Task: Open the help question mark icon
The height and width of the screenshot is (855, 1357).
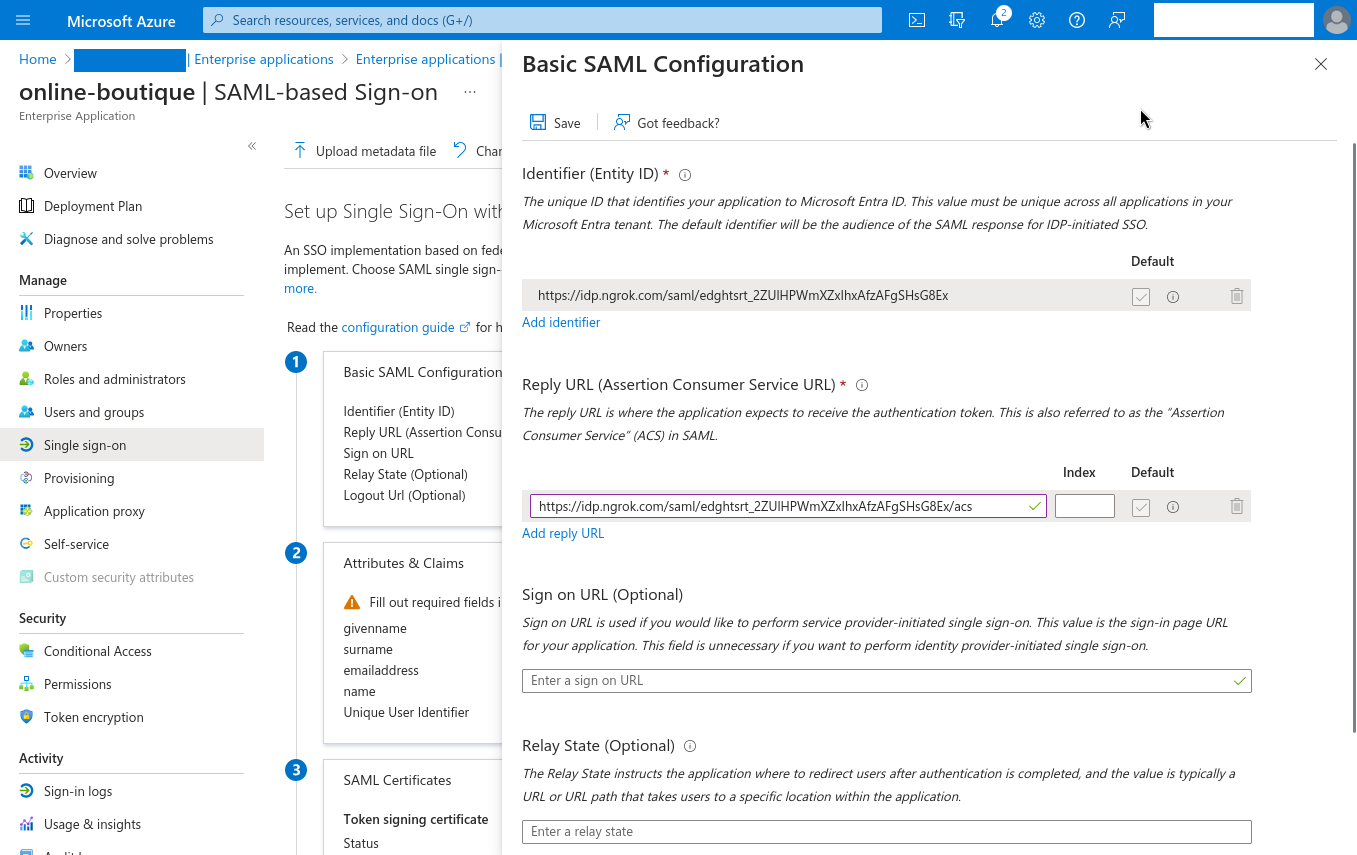Action: coord(1076,19)
